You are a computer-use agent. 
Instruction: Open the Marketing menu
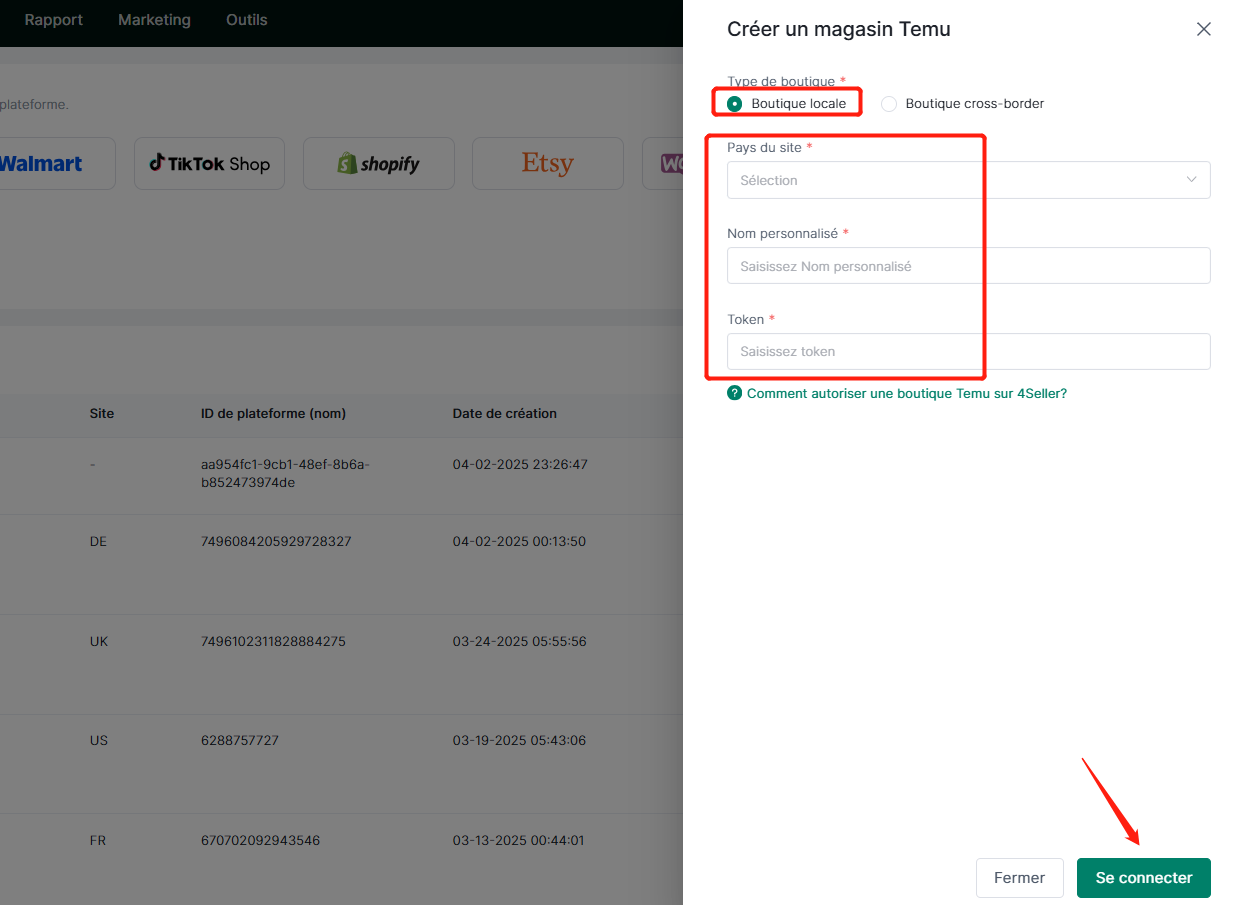point(154,20)
